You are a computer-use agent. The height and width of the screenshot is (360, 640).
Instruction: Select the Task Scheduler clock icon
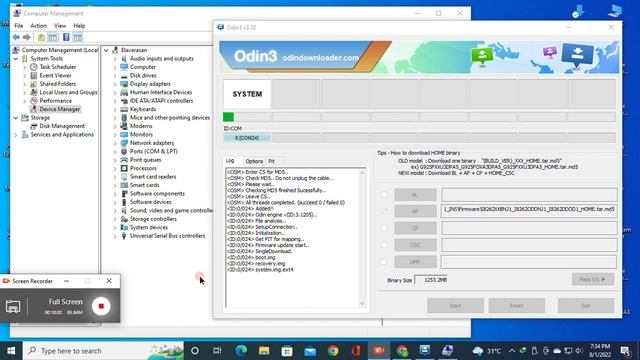tap(34, 67)
